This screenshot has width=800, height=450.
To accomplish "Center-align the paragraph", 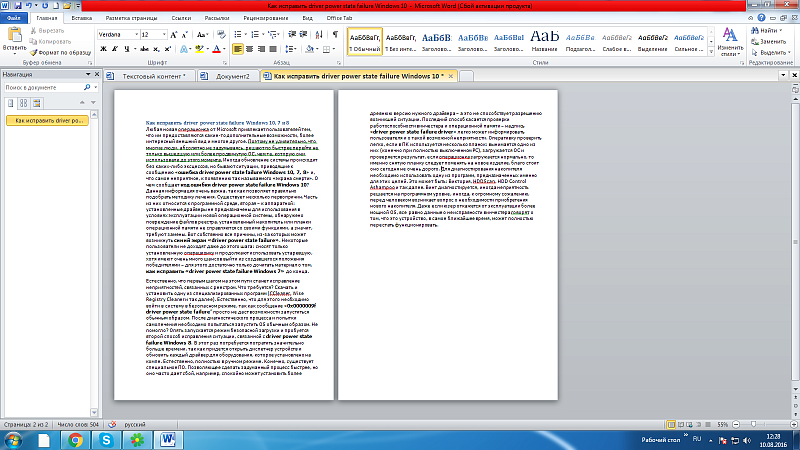I will [249, 49].
